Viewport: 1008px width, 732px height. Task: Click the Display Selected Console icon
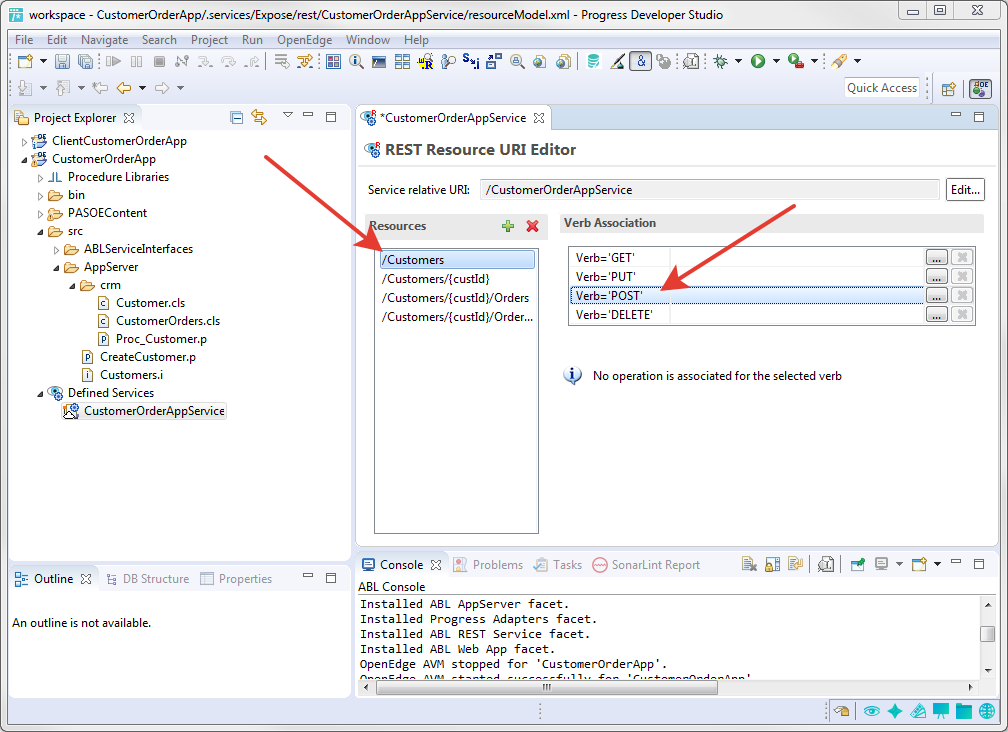click(881, 564)
